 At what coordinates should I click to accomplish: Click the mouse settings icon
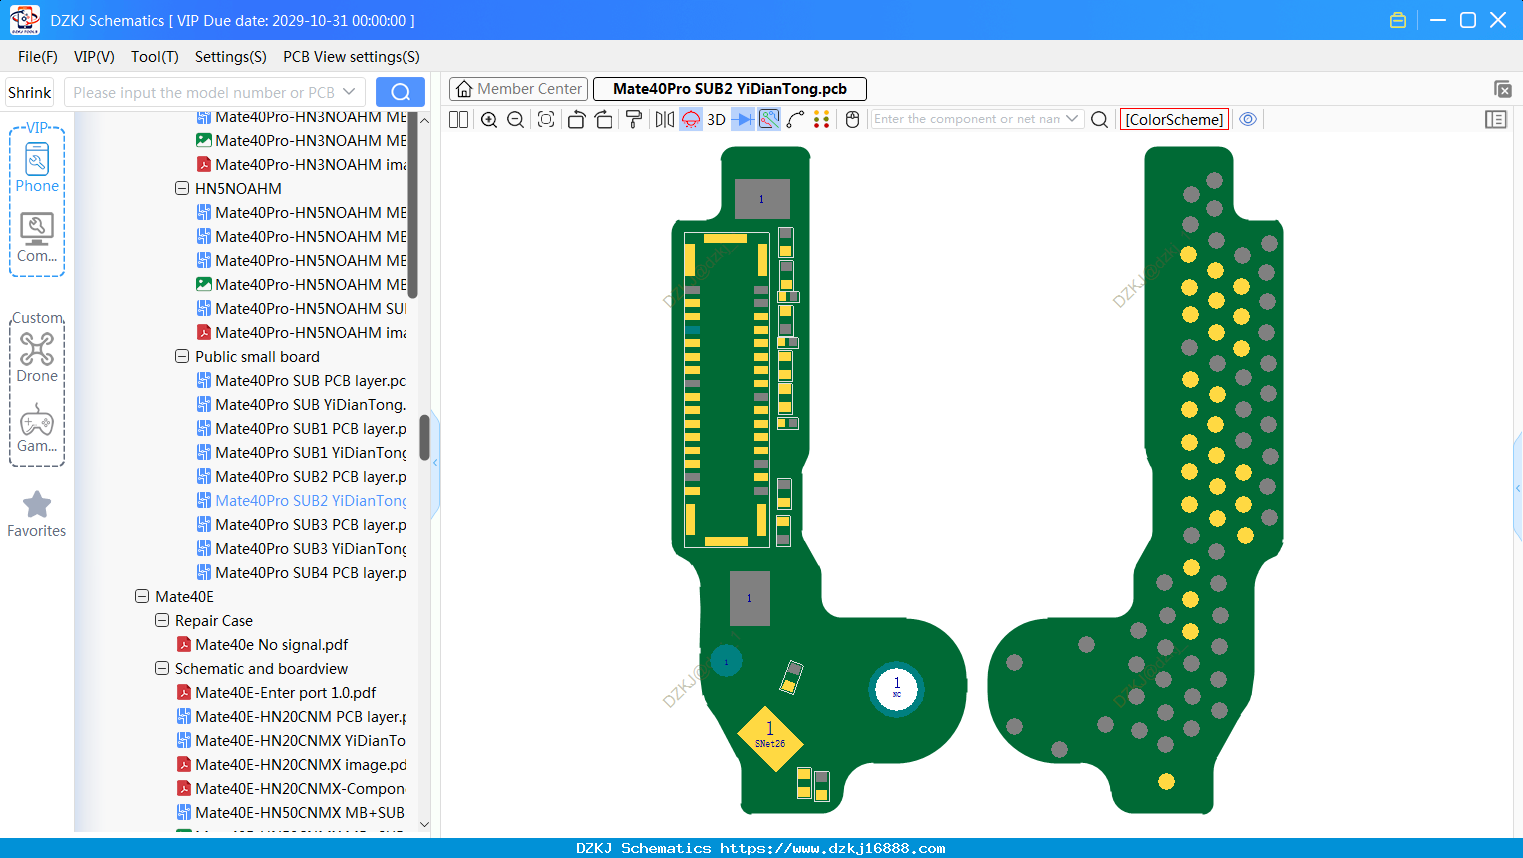(853, 120)
